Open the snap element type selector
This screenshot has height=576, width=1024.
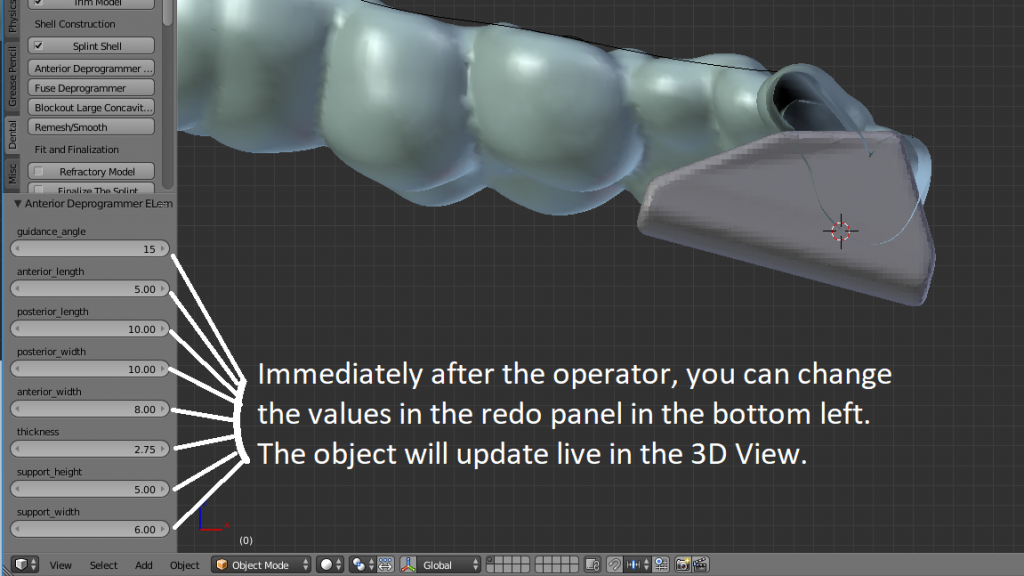pyautogui.click(x=637, y=565)
